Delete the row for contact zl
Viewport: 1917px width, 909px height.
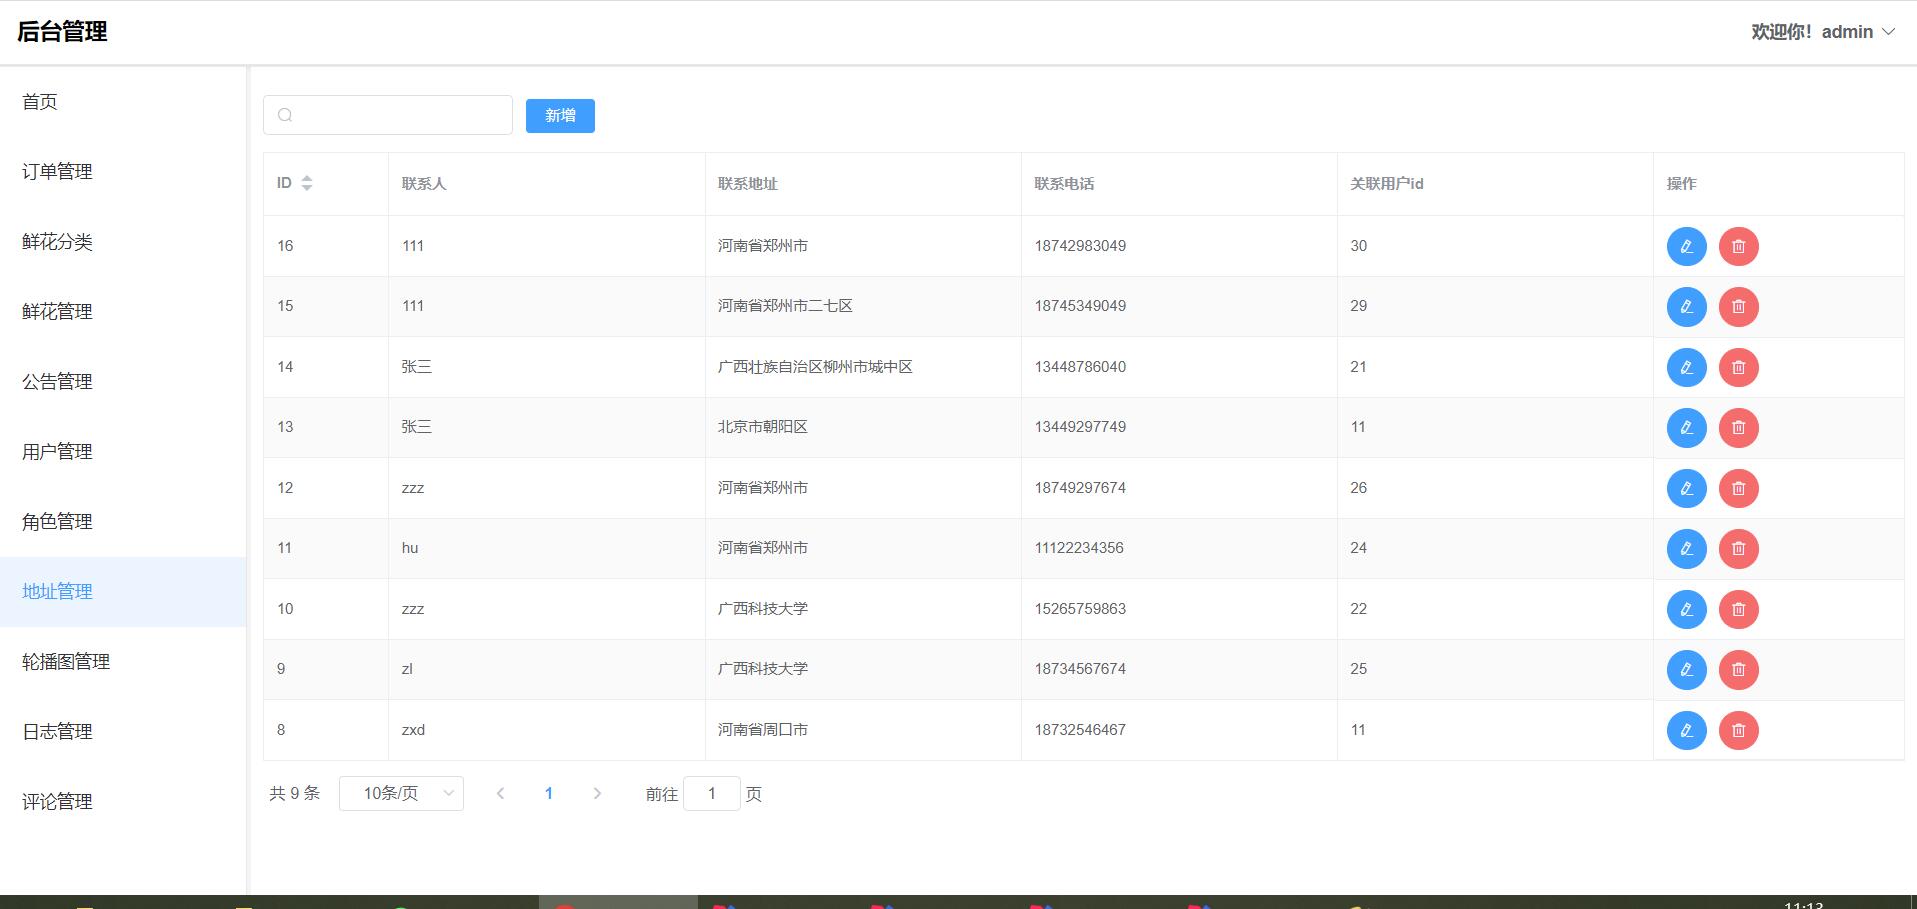click(1738, 669)
